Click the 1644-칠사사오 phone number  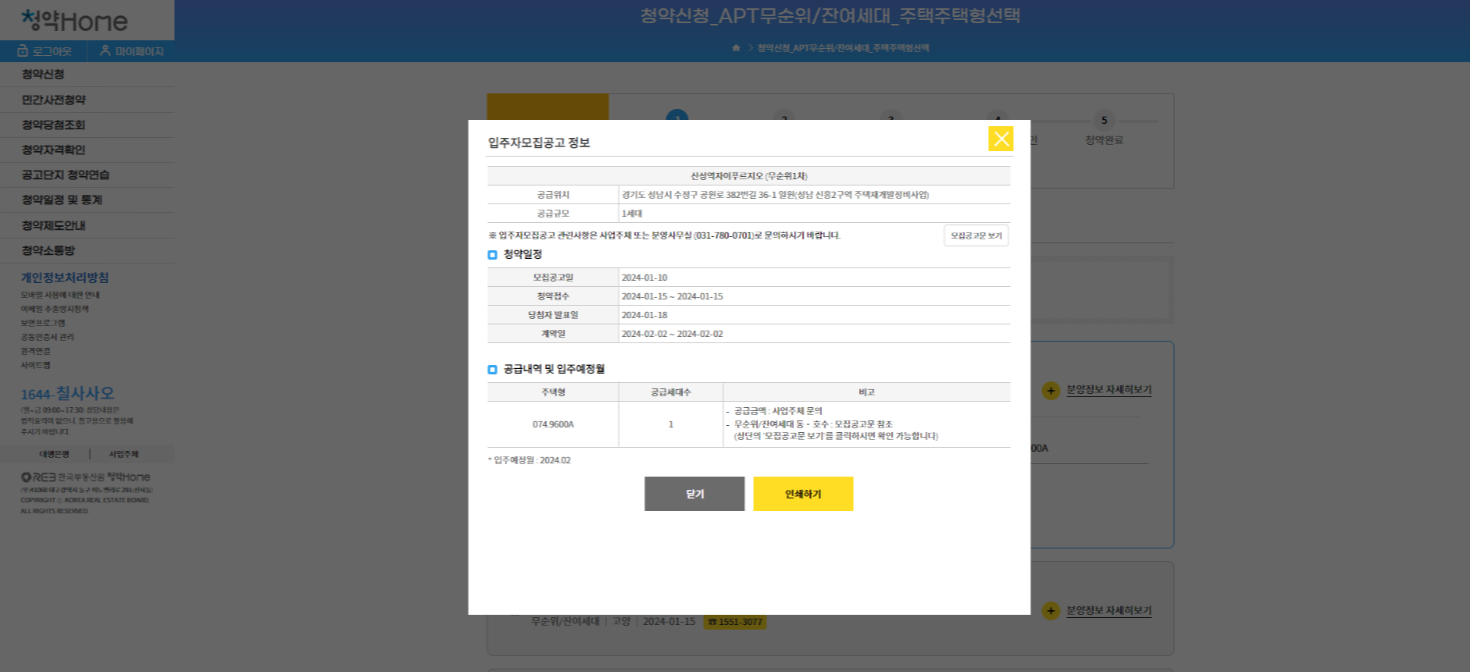pos(68,393)
